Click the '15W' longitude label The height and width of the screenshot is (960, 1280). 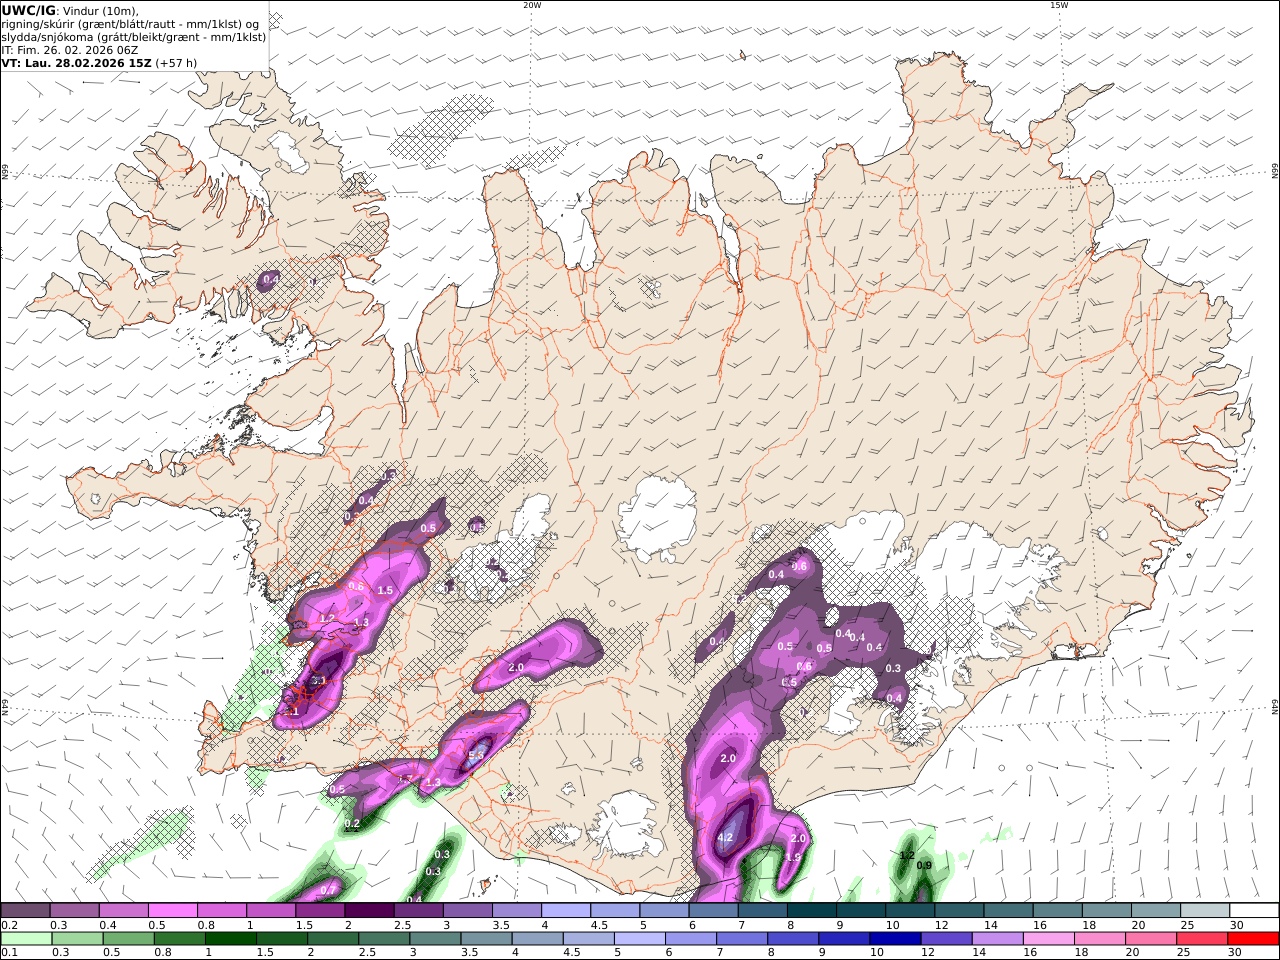click(x=1059, y=5)
